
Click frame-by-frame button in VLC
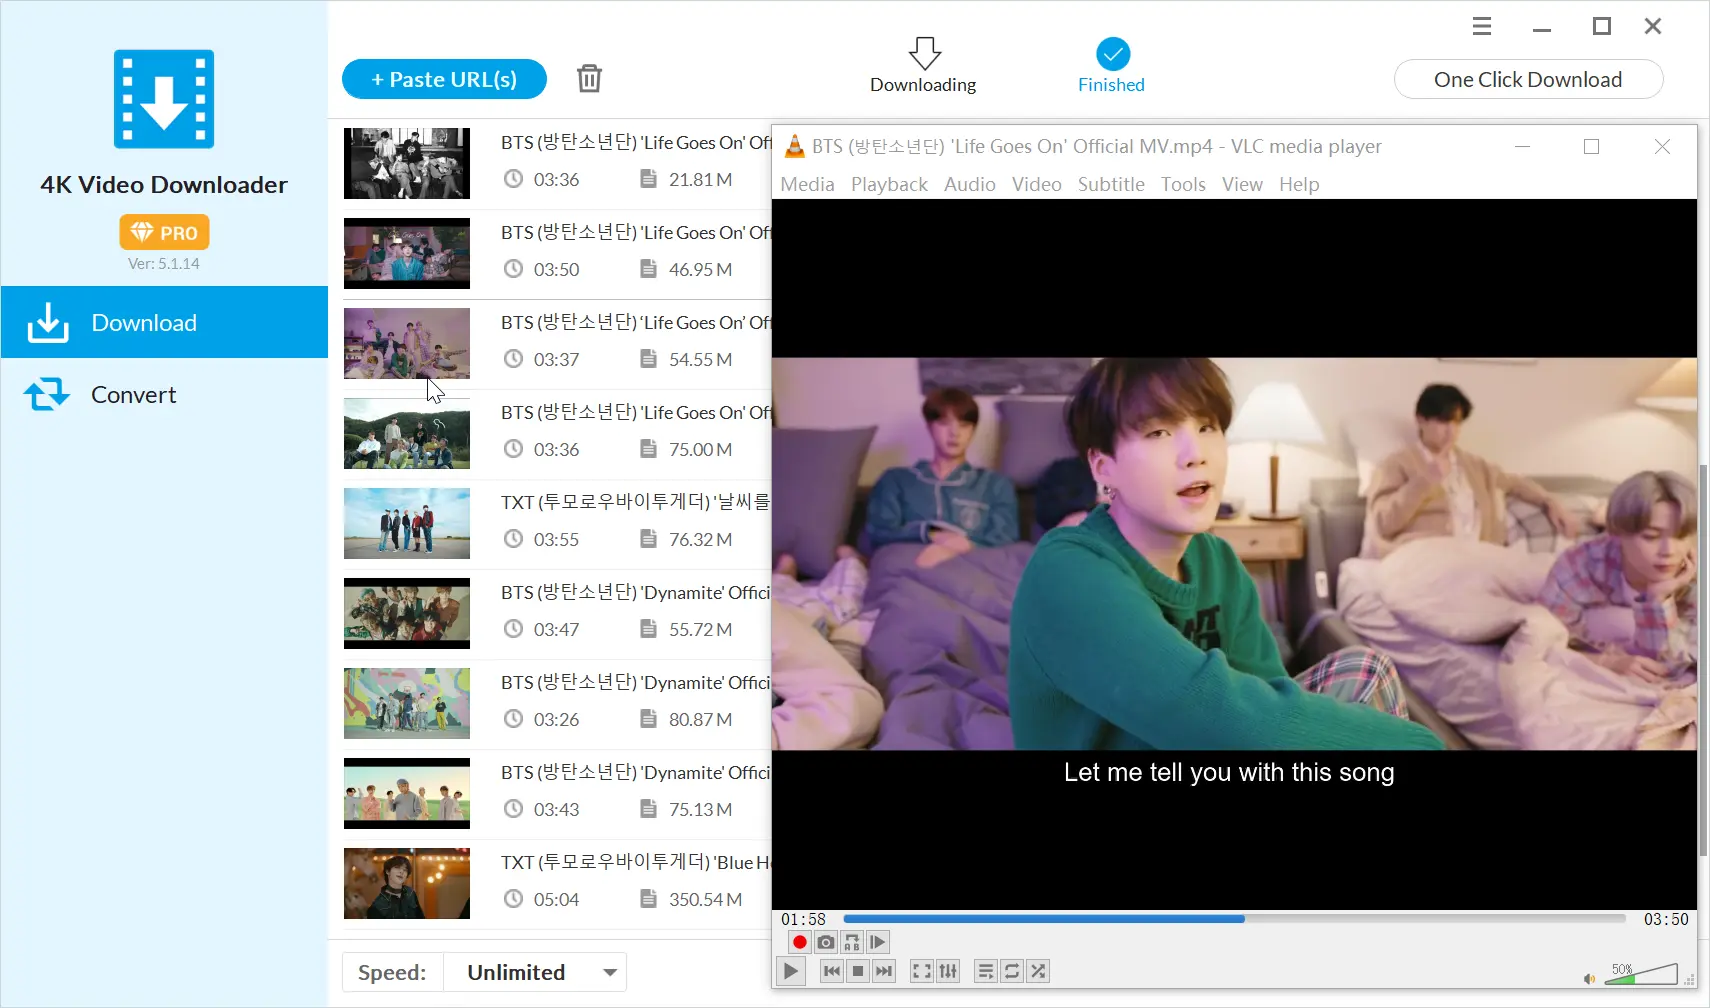click(x=877, y=942)
